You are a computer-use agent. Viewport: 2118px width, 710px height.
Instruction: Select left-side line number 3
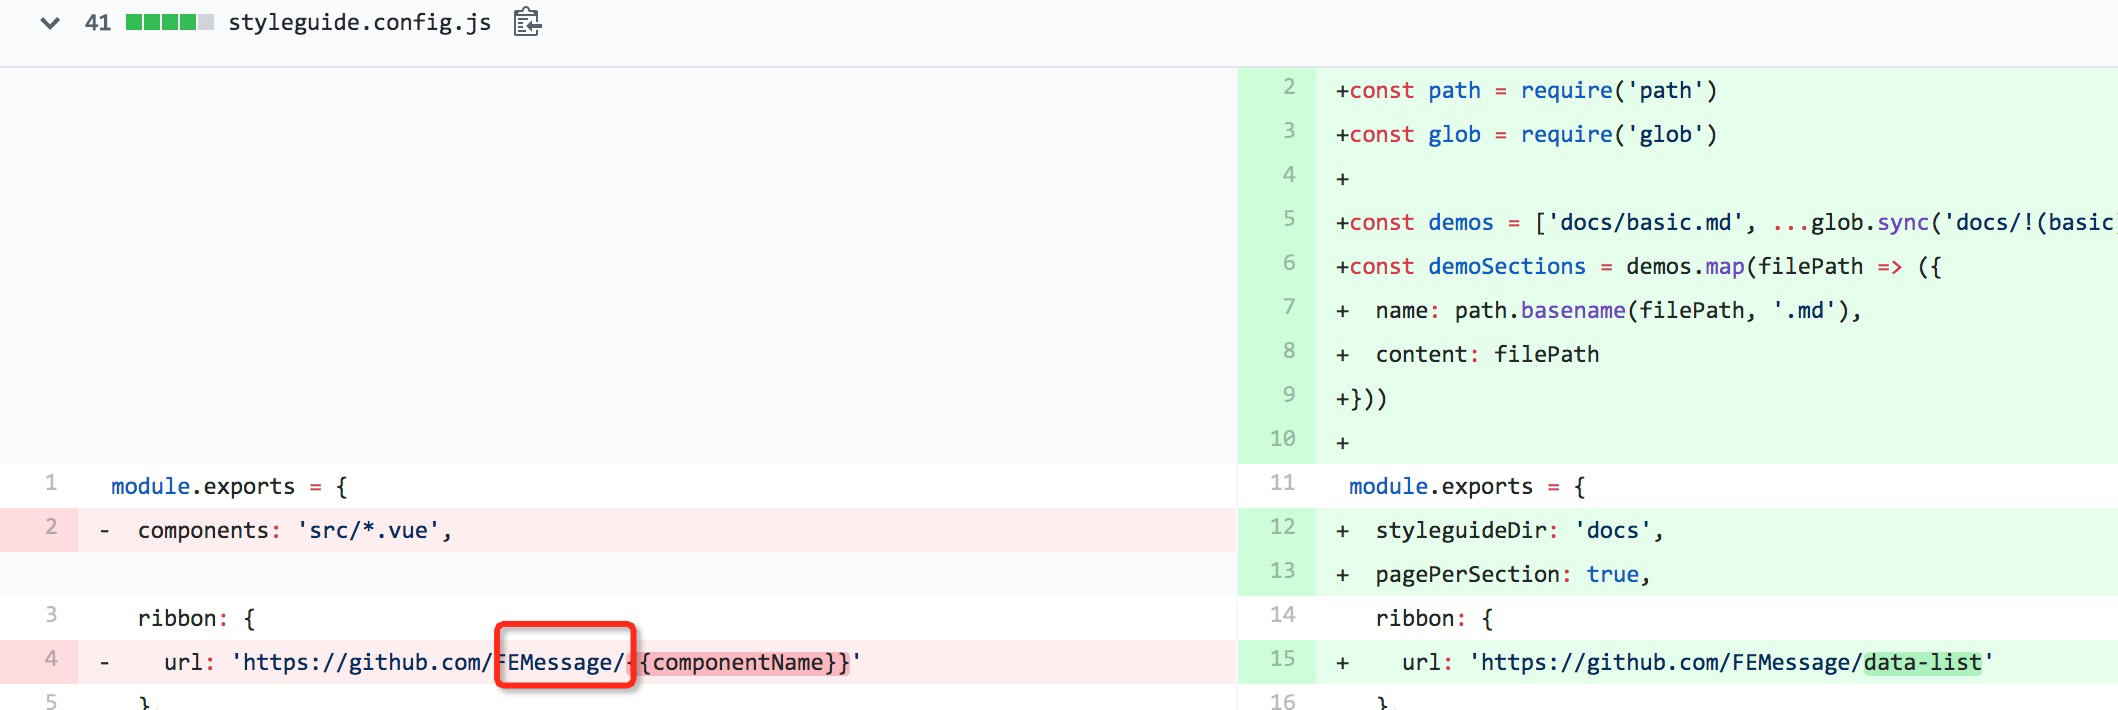coord(51,615)
